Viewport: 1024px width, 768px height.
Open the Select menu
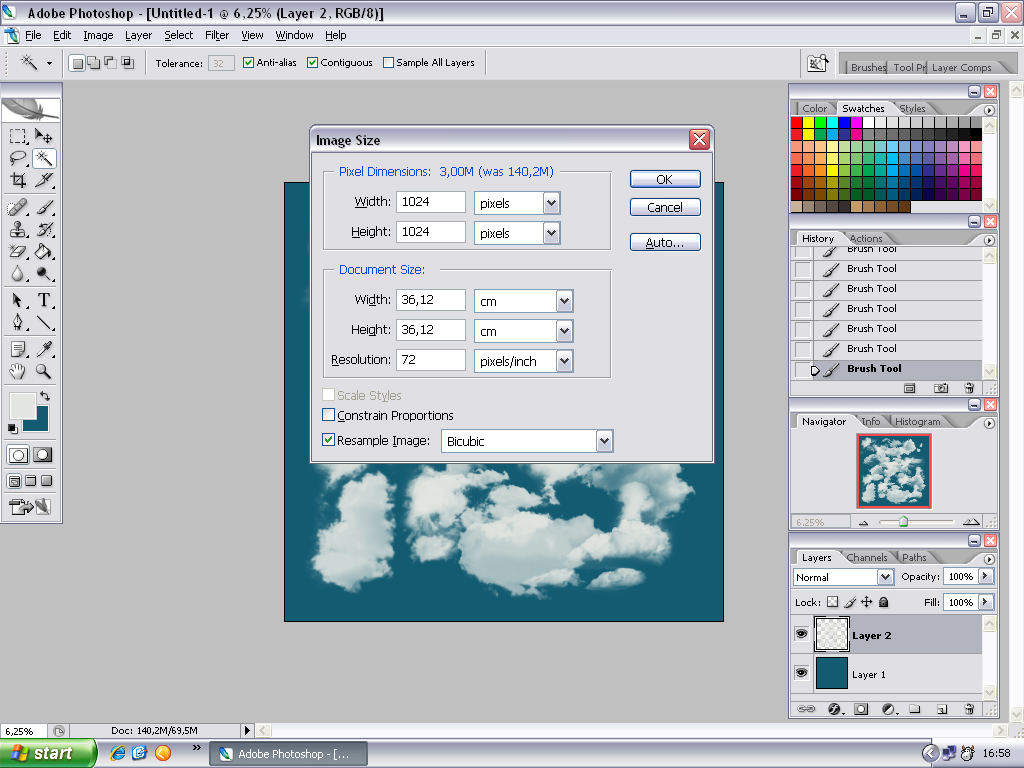tap(178, 35)
